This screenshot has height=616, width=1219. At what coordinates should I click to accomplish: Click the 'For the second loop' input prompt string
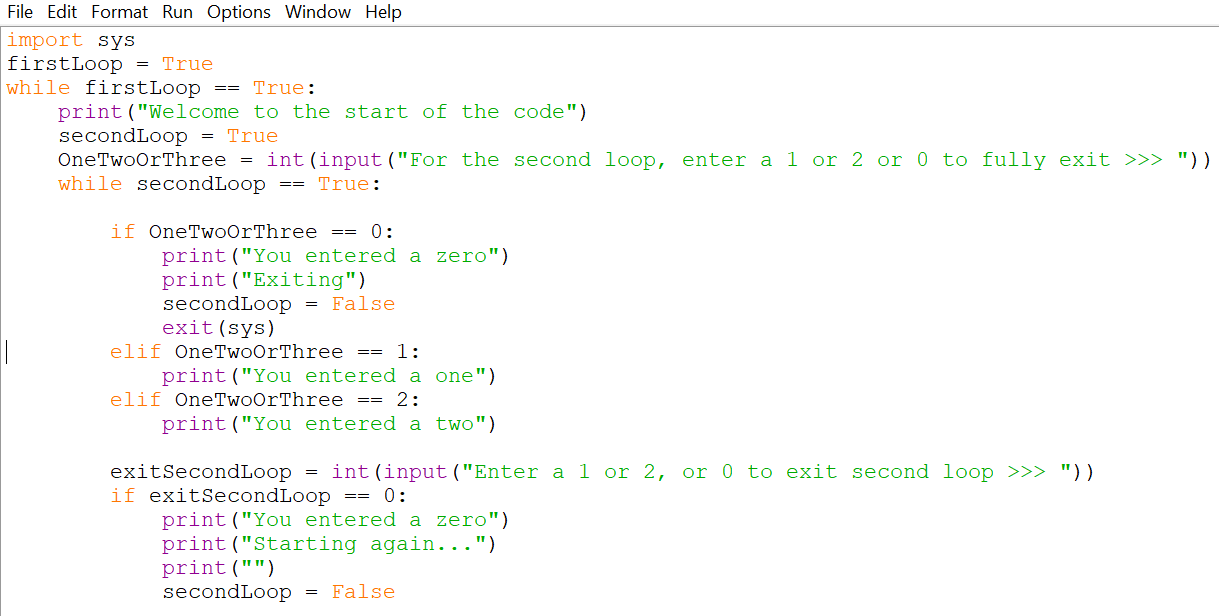[x=794, y=160]
